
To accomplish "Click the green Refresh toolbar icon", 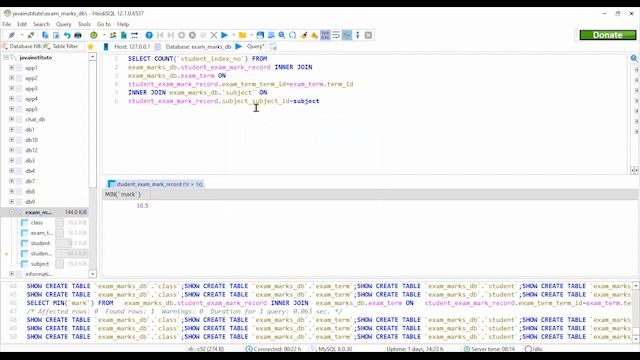I will (x=94, y=36).
